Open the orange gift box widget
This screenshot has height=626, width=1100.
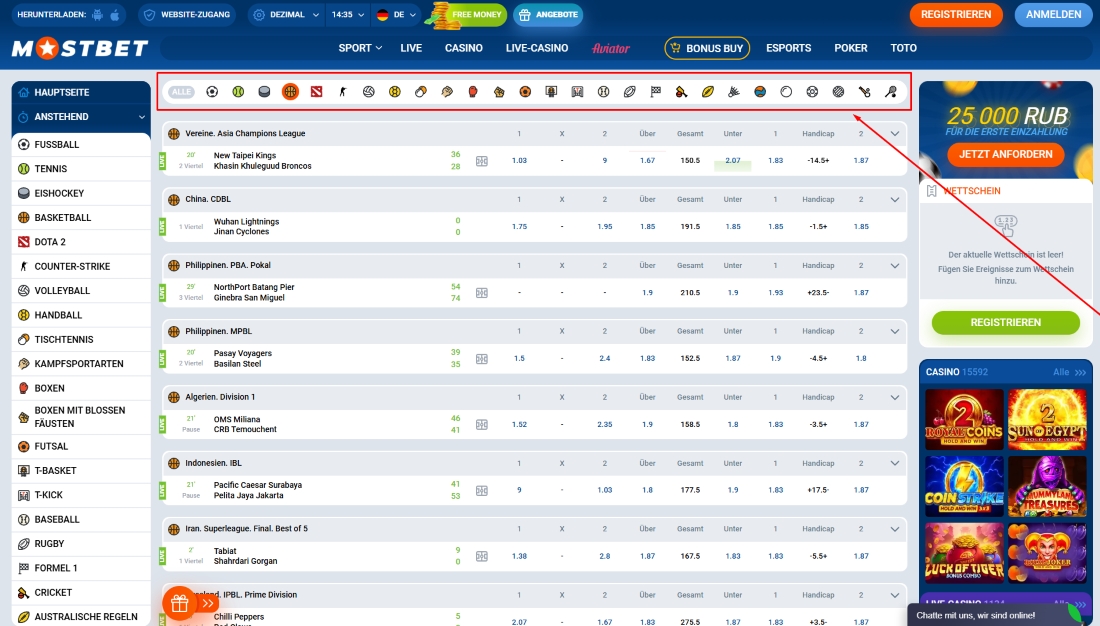pos(180,603)
